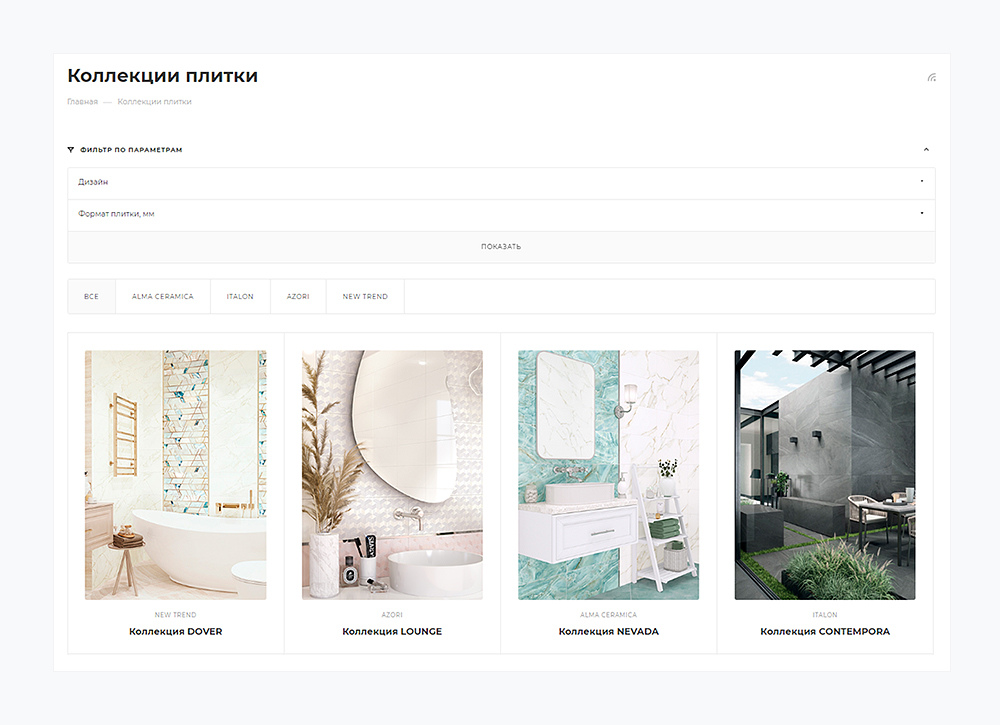Click the Коллекция CONTEMPORA title link

tap(824, 632)
